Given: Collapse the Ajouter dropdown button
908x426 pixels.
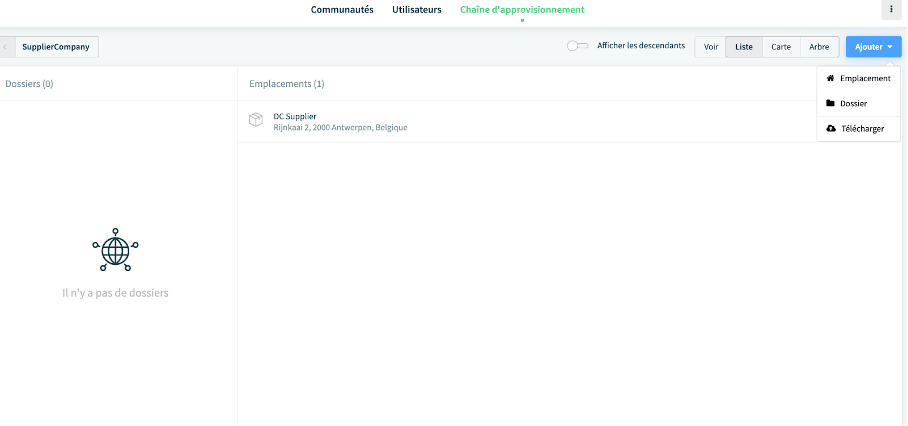Looking at the screenshot, I should click(874, 47).
